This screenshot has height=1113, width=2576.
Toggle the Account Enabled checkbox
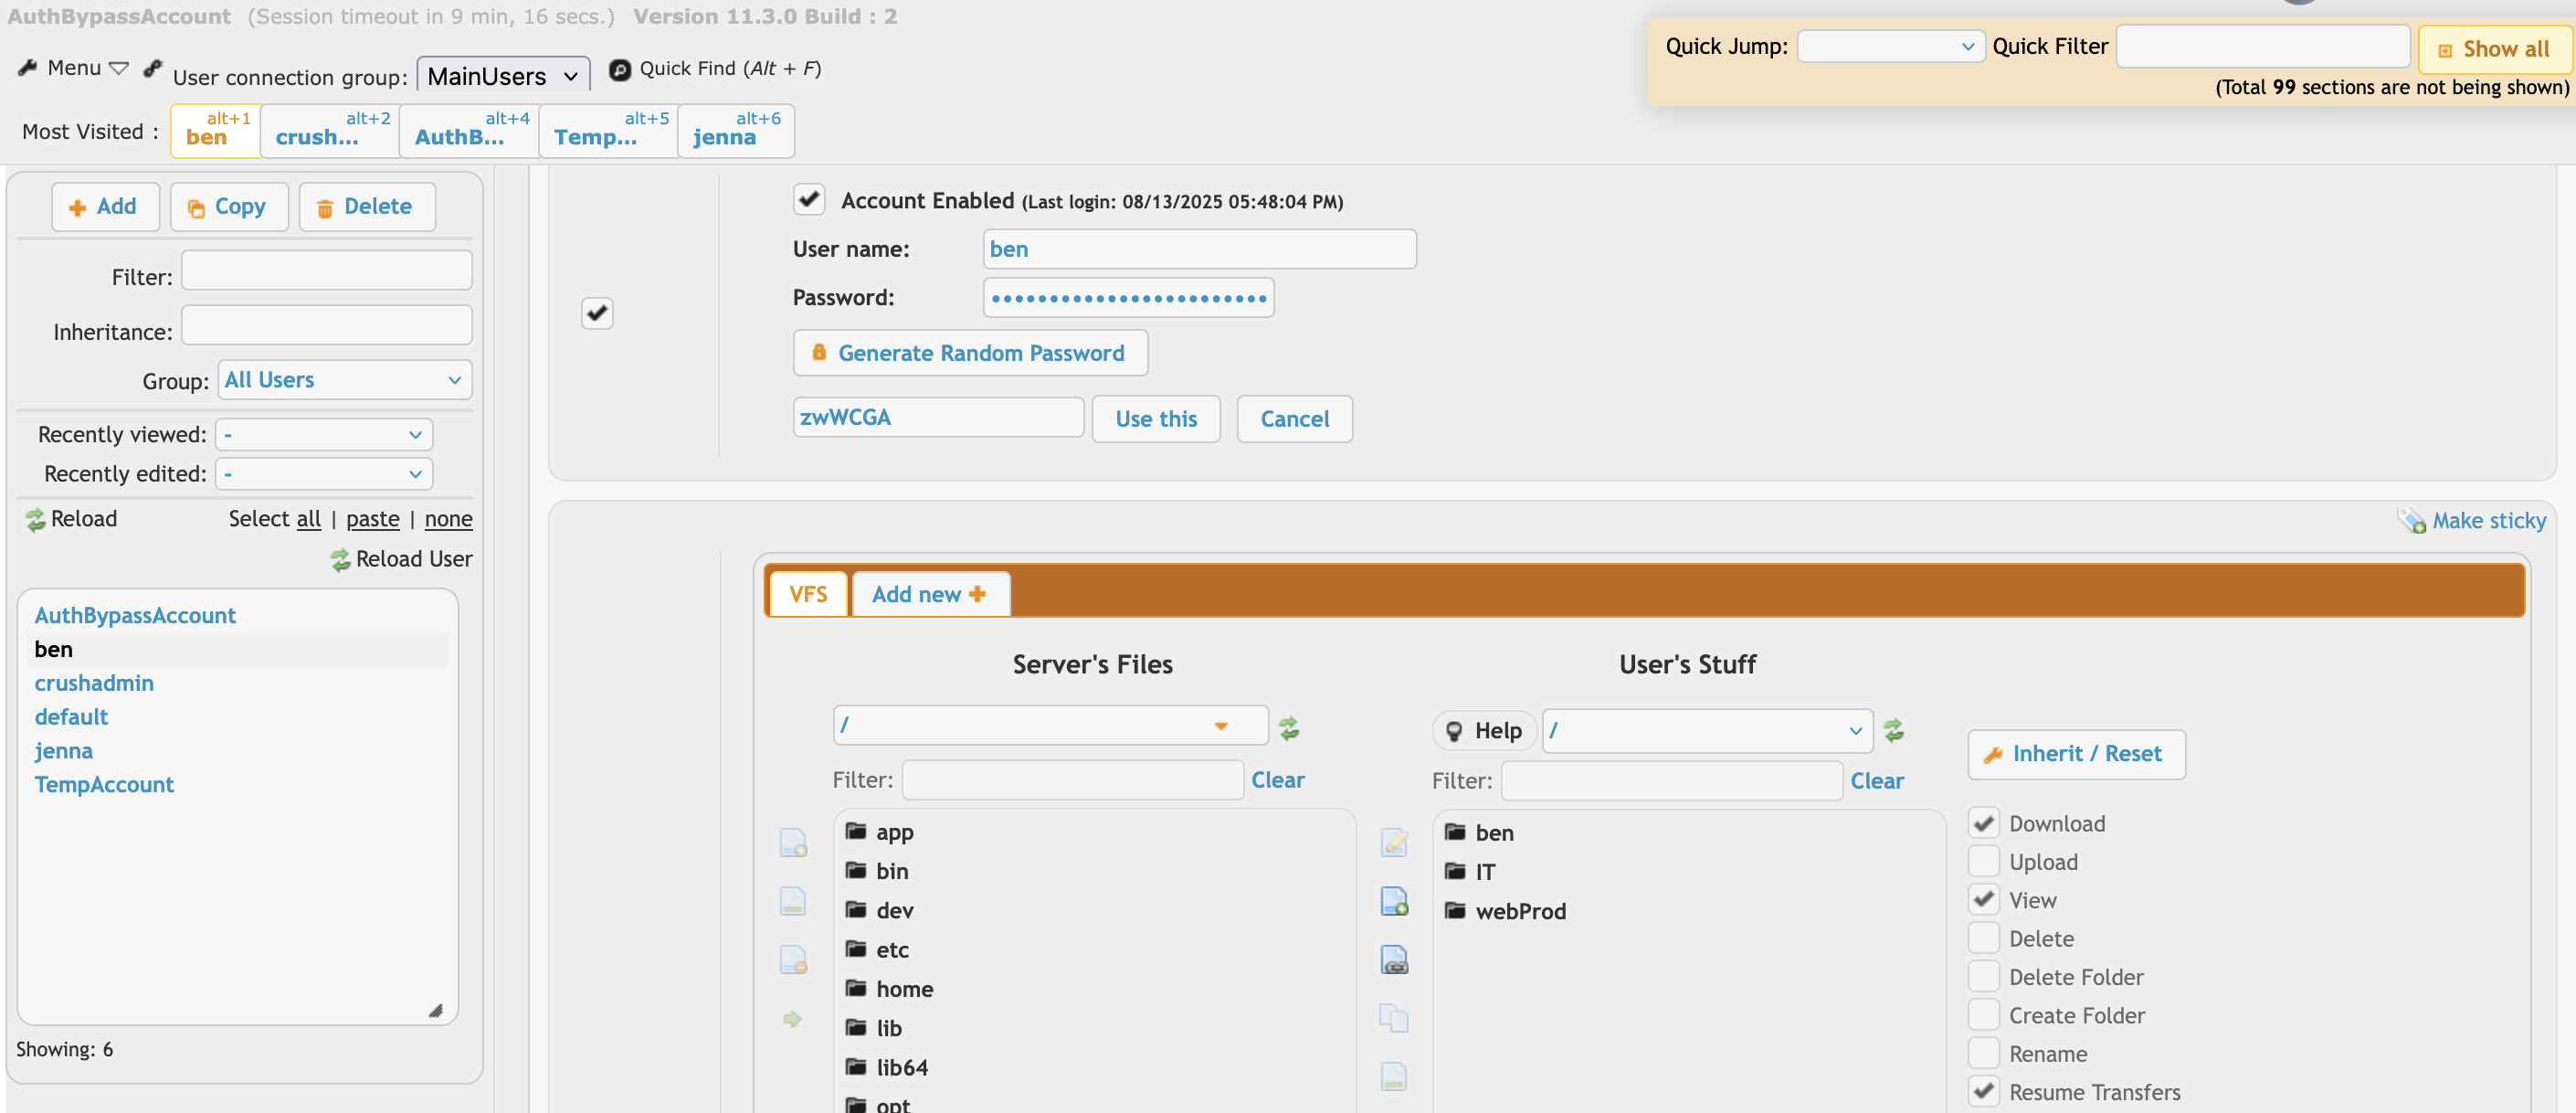808,199
